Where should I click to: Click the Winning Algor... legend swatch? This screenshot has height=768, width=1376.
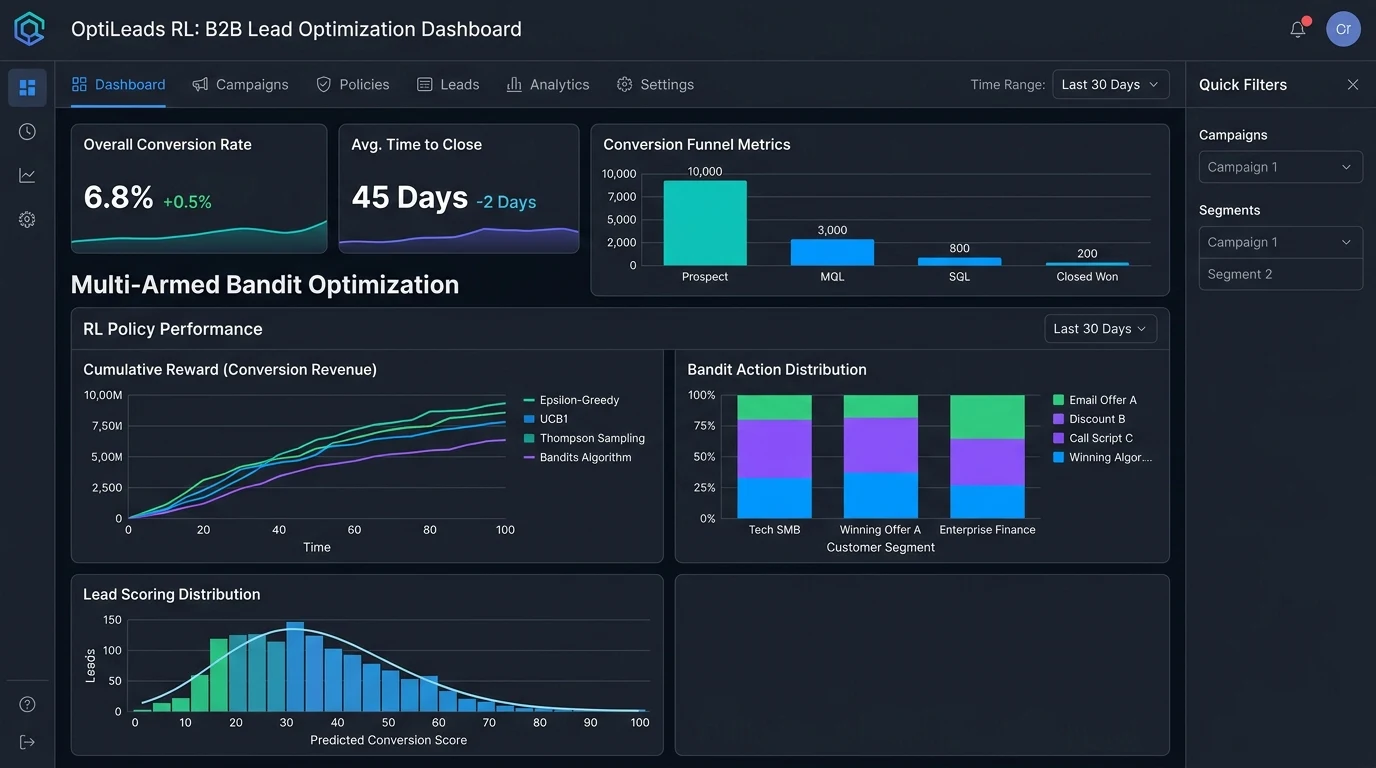[x=1059, y=457]
